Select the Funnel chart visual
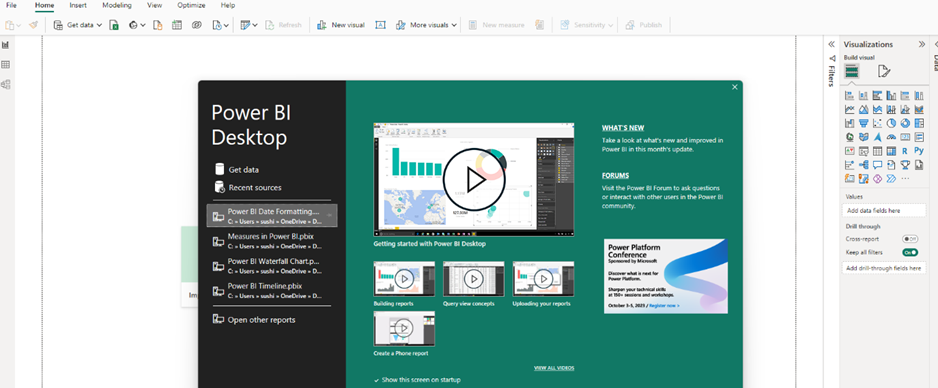This screenshot has width=938, height=388. (863, 123)
